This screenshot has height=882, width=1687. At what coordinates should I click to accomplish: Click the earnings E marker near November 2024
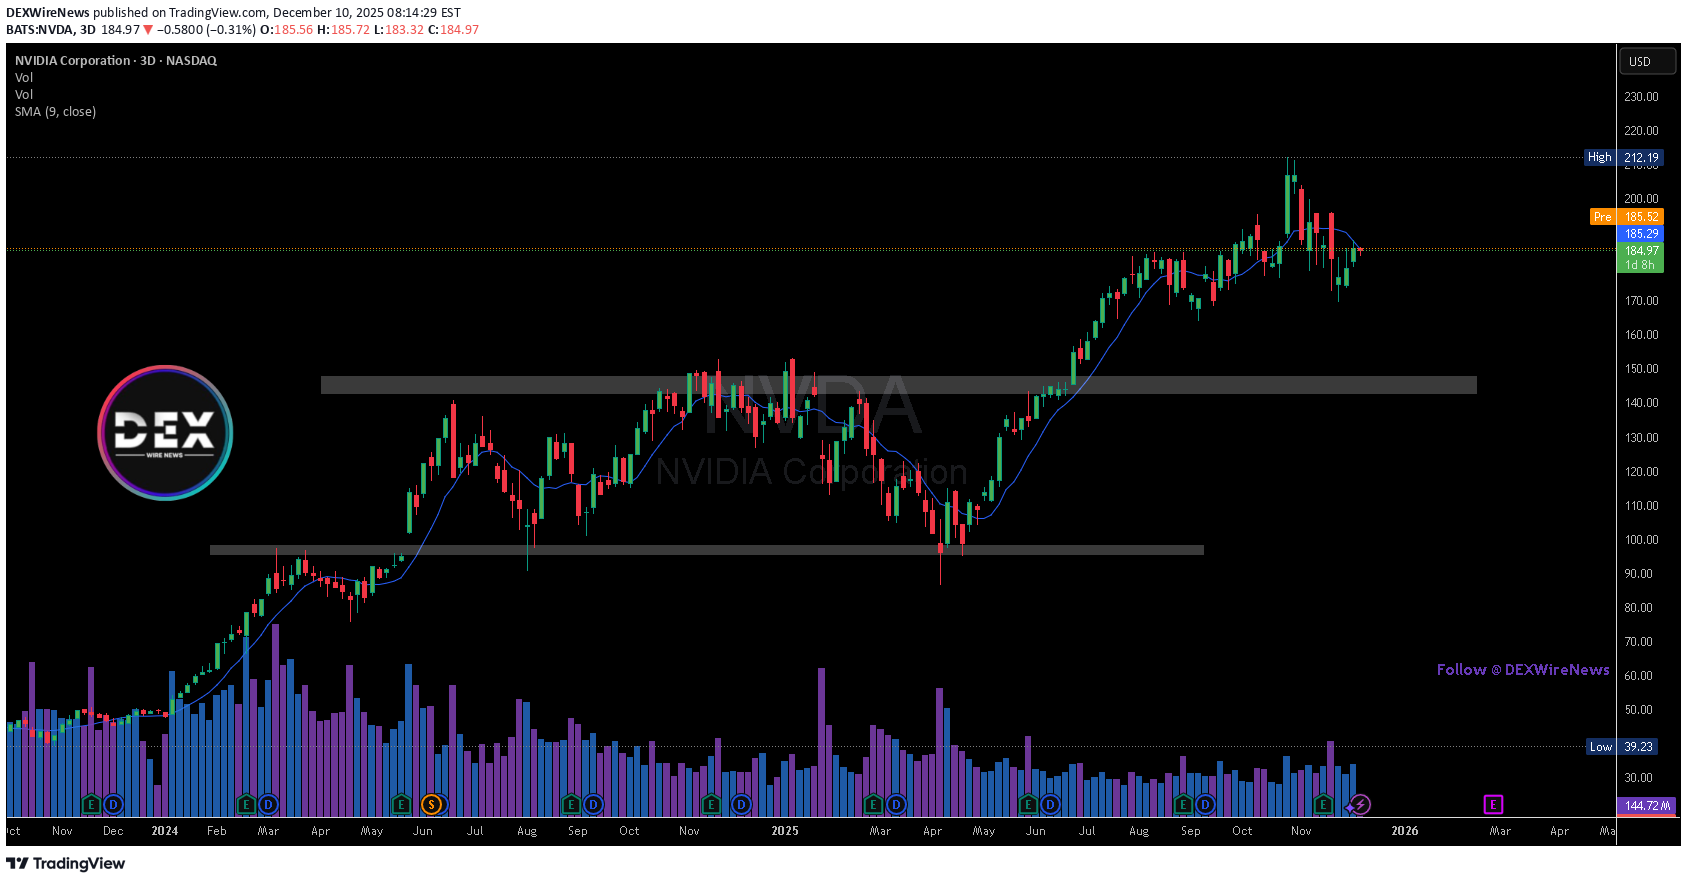[x=711, y=804]
